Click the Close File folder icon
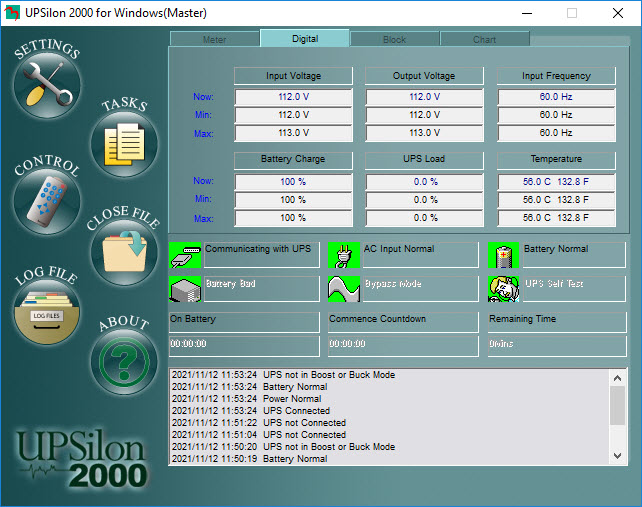Screen dimensions: 642x507 (124, 252)
